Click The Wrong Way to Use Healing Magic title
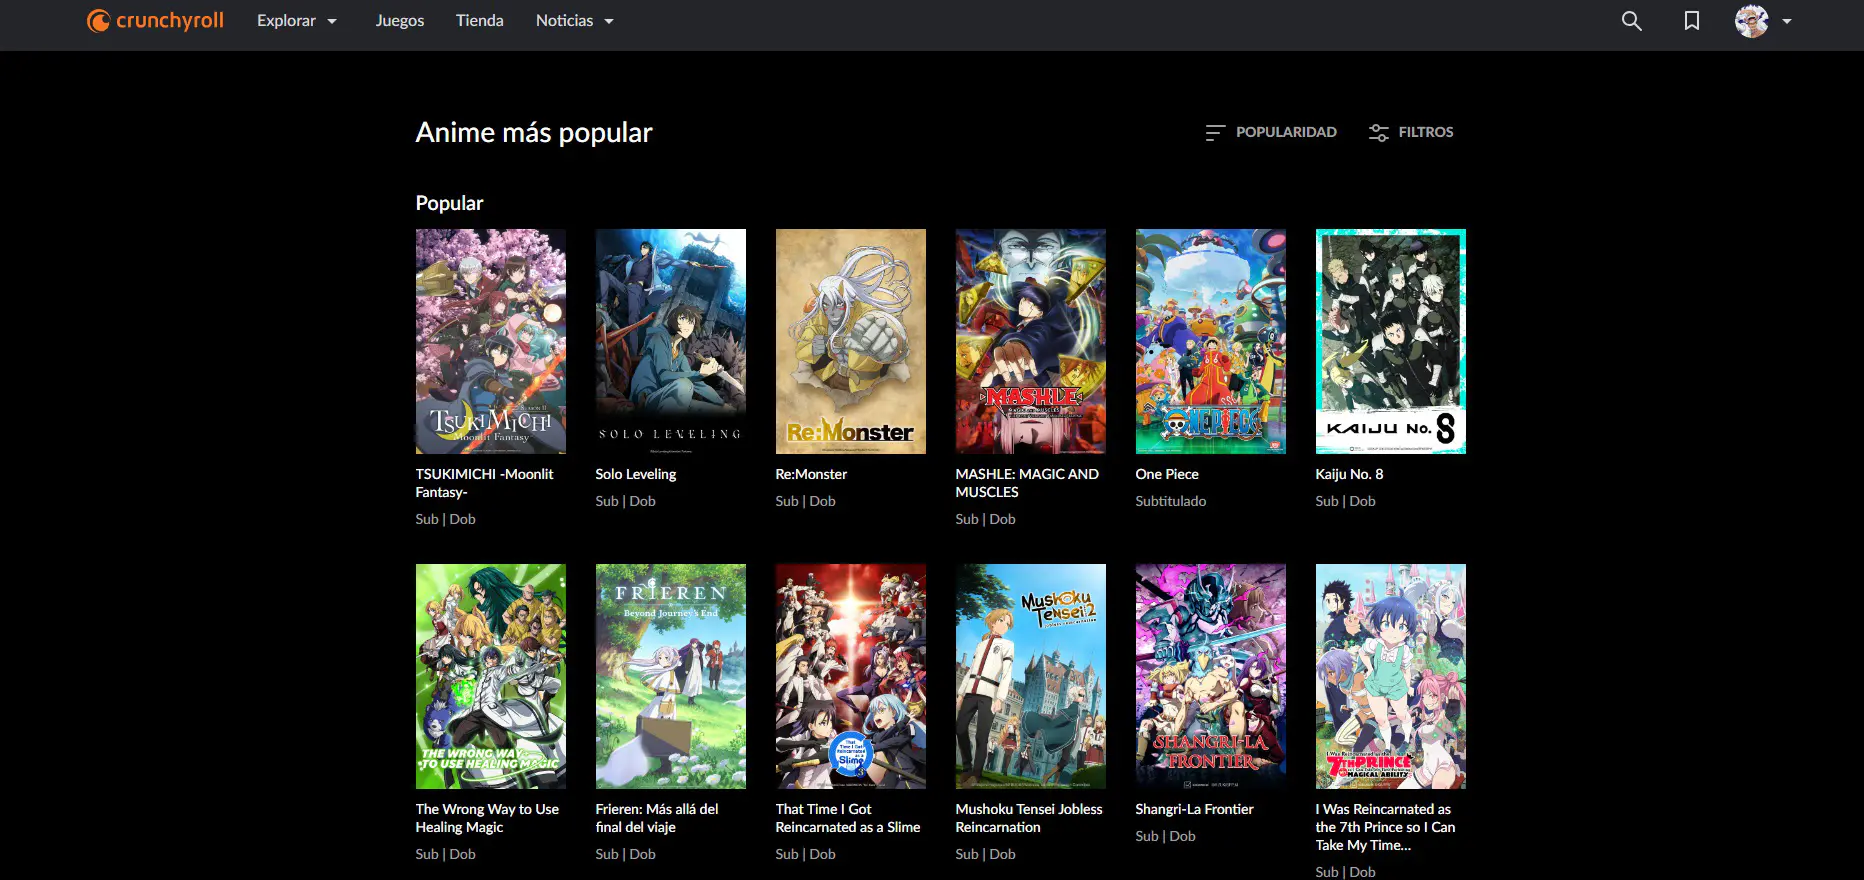1864x880 pixels. [487, 818]
